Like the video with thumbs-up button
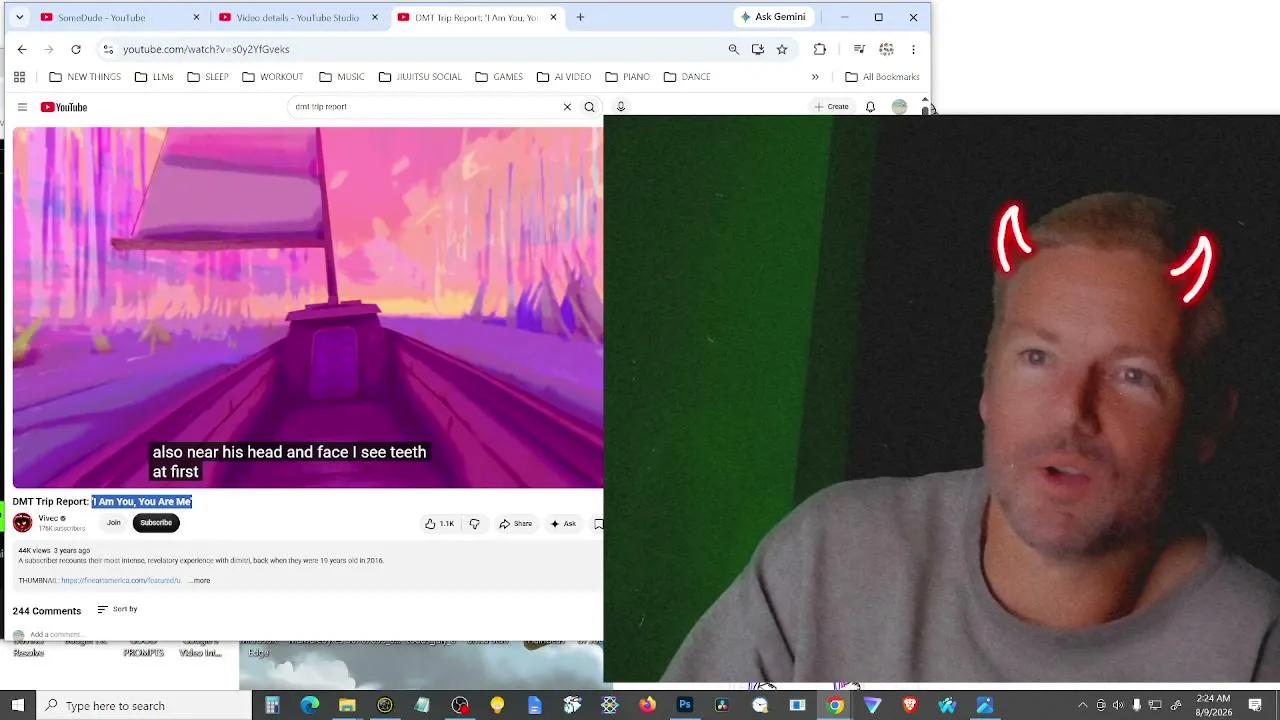Screen dimensions: 1280x720 (440, 523)
